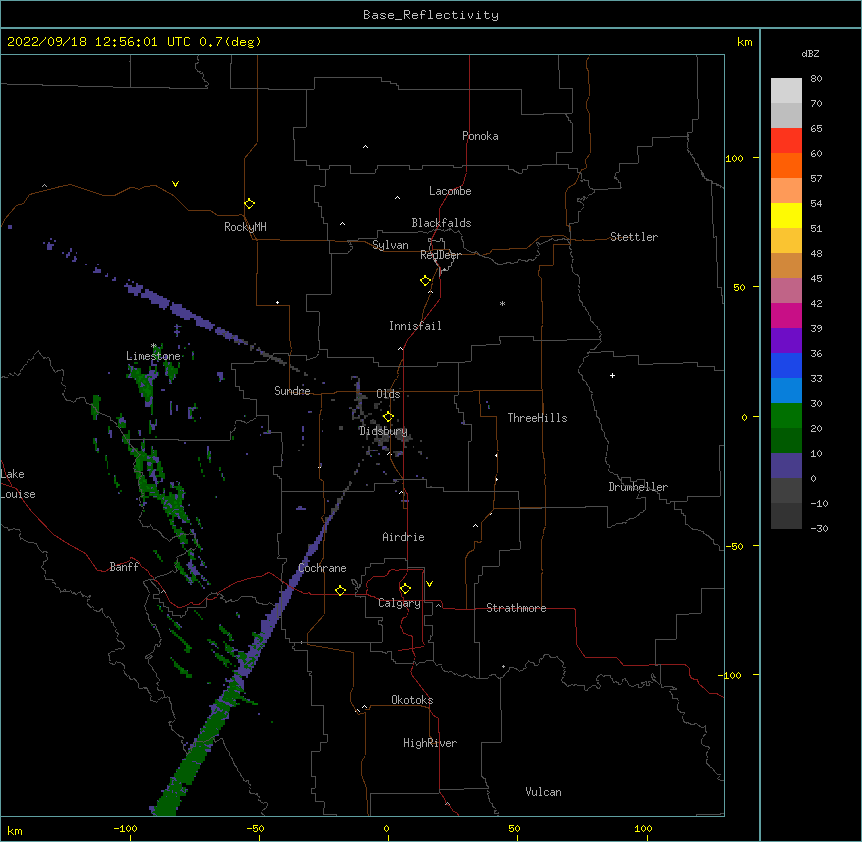Viewport: 862px width, 842px height.
Task: Click the Vulcan city label
Action: (543, 792)
